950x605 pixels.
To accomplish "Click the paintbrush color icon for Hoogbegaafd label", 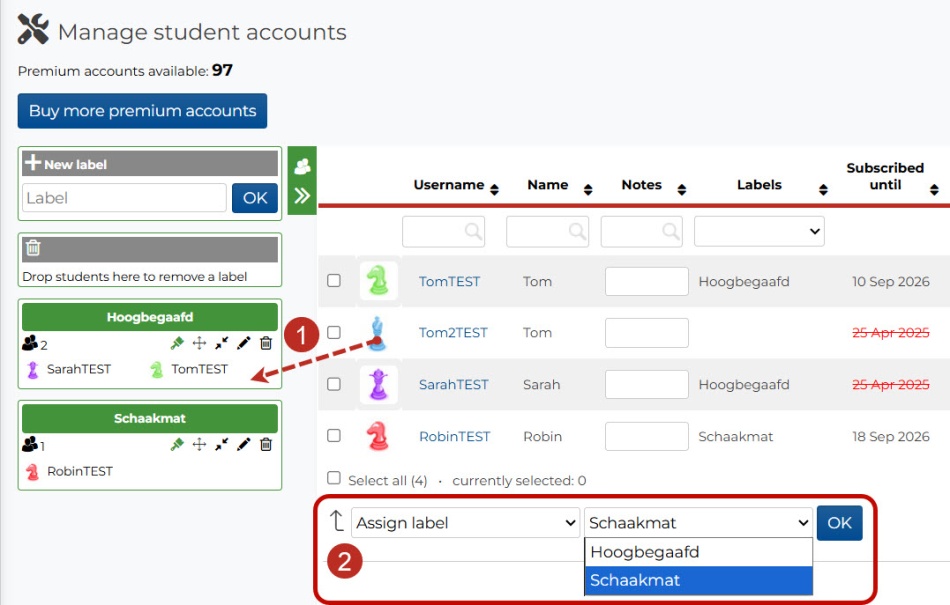I will [177, 343].
